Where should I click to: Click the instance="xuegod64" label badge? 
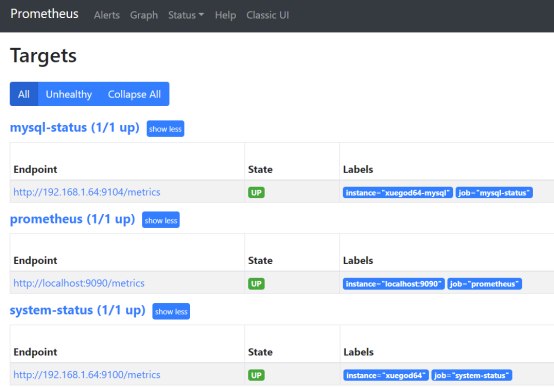pyautogui.click(x=386, y=375)
